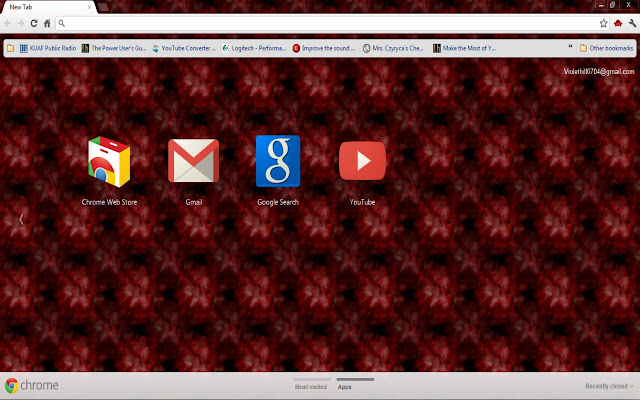Open YouTube Converter bookmark

tap(184, 48)
